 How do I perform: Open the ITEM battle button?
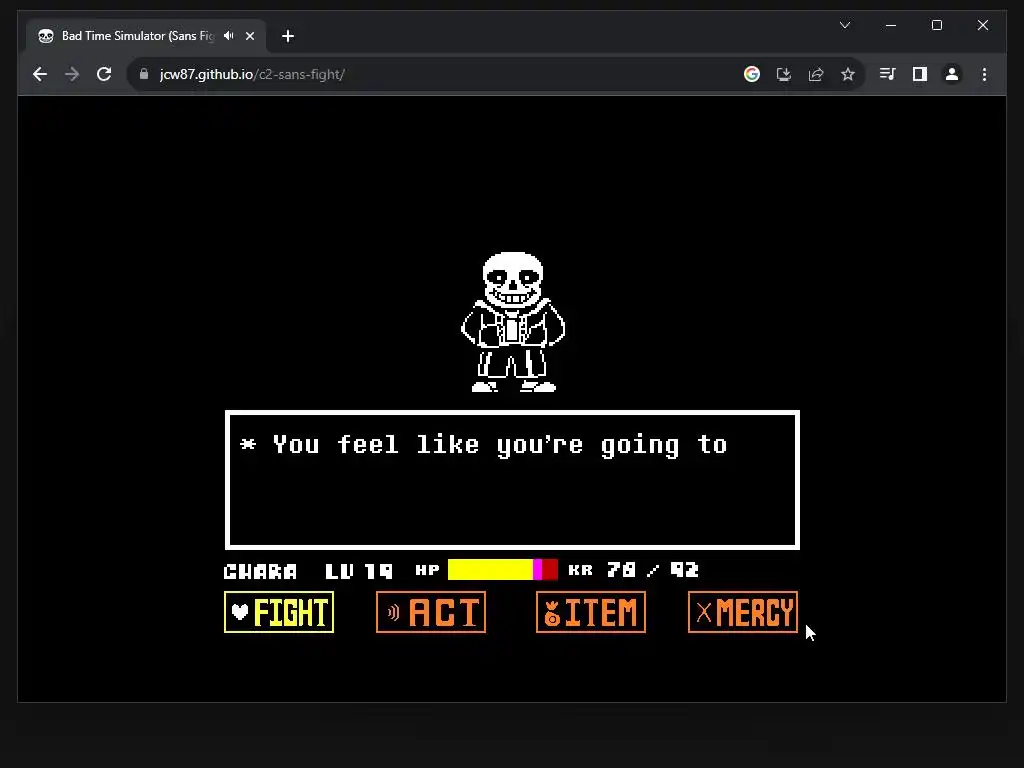(591, 612)
